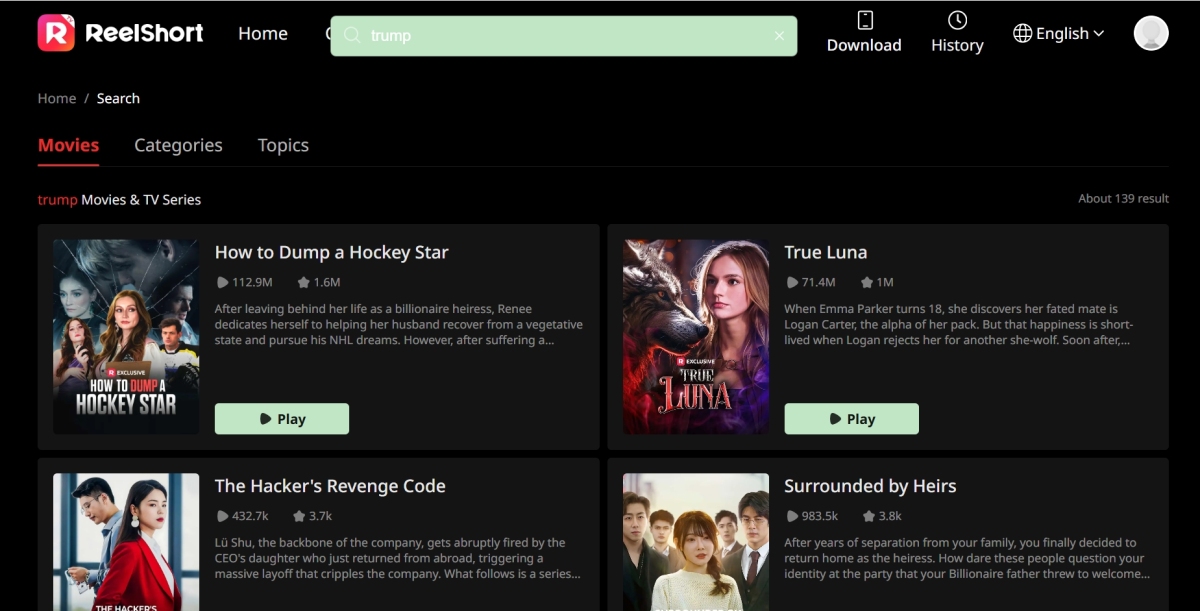This screenshot has width=1200, height=611.
Task: Click the play count icon for Surrounded by Heirs
Action: click(x=792, y=516)
